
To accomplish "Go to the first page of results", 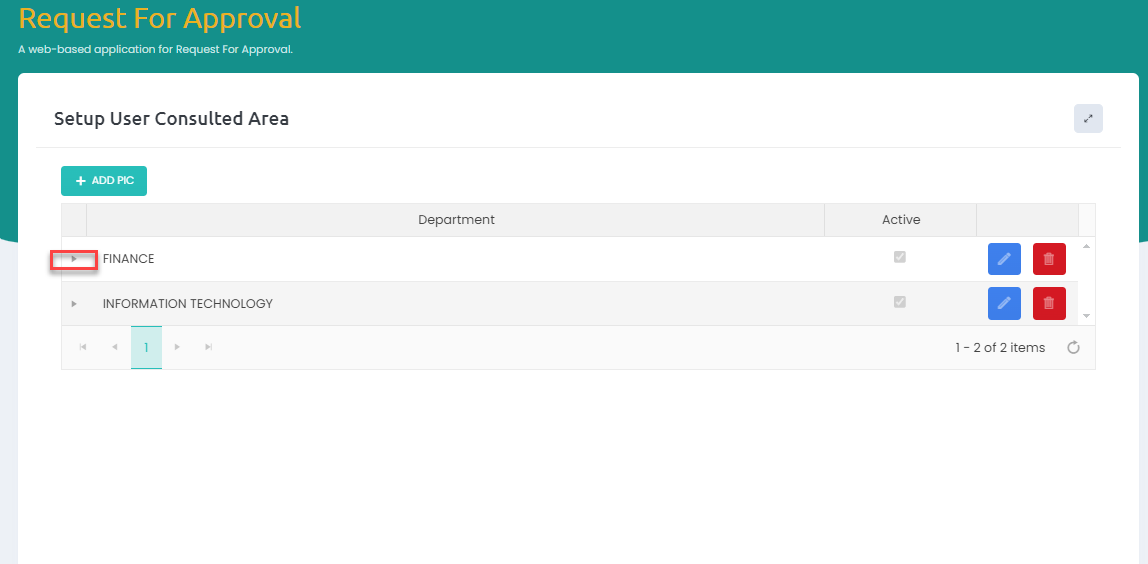I will click(83, 347).
